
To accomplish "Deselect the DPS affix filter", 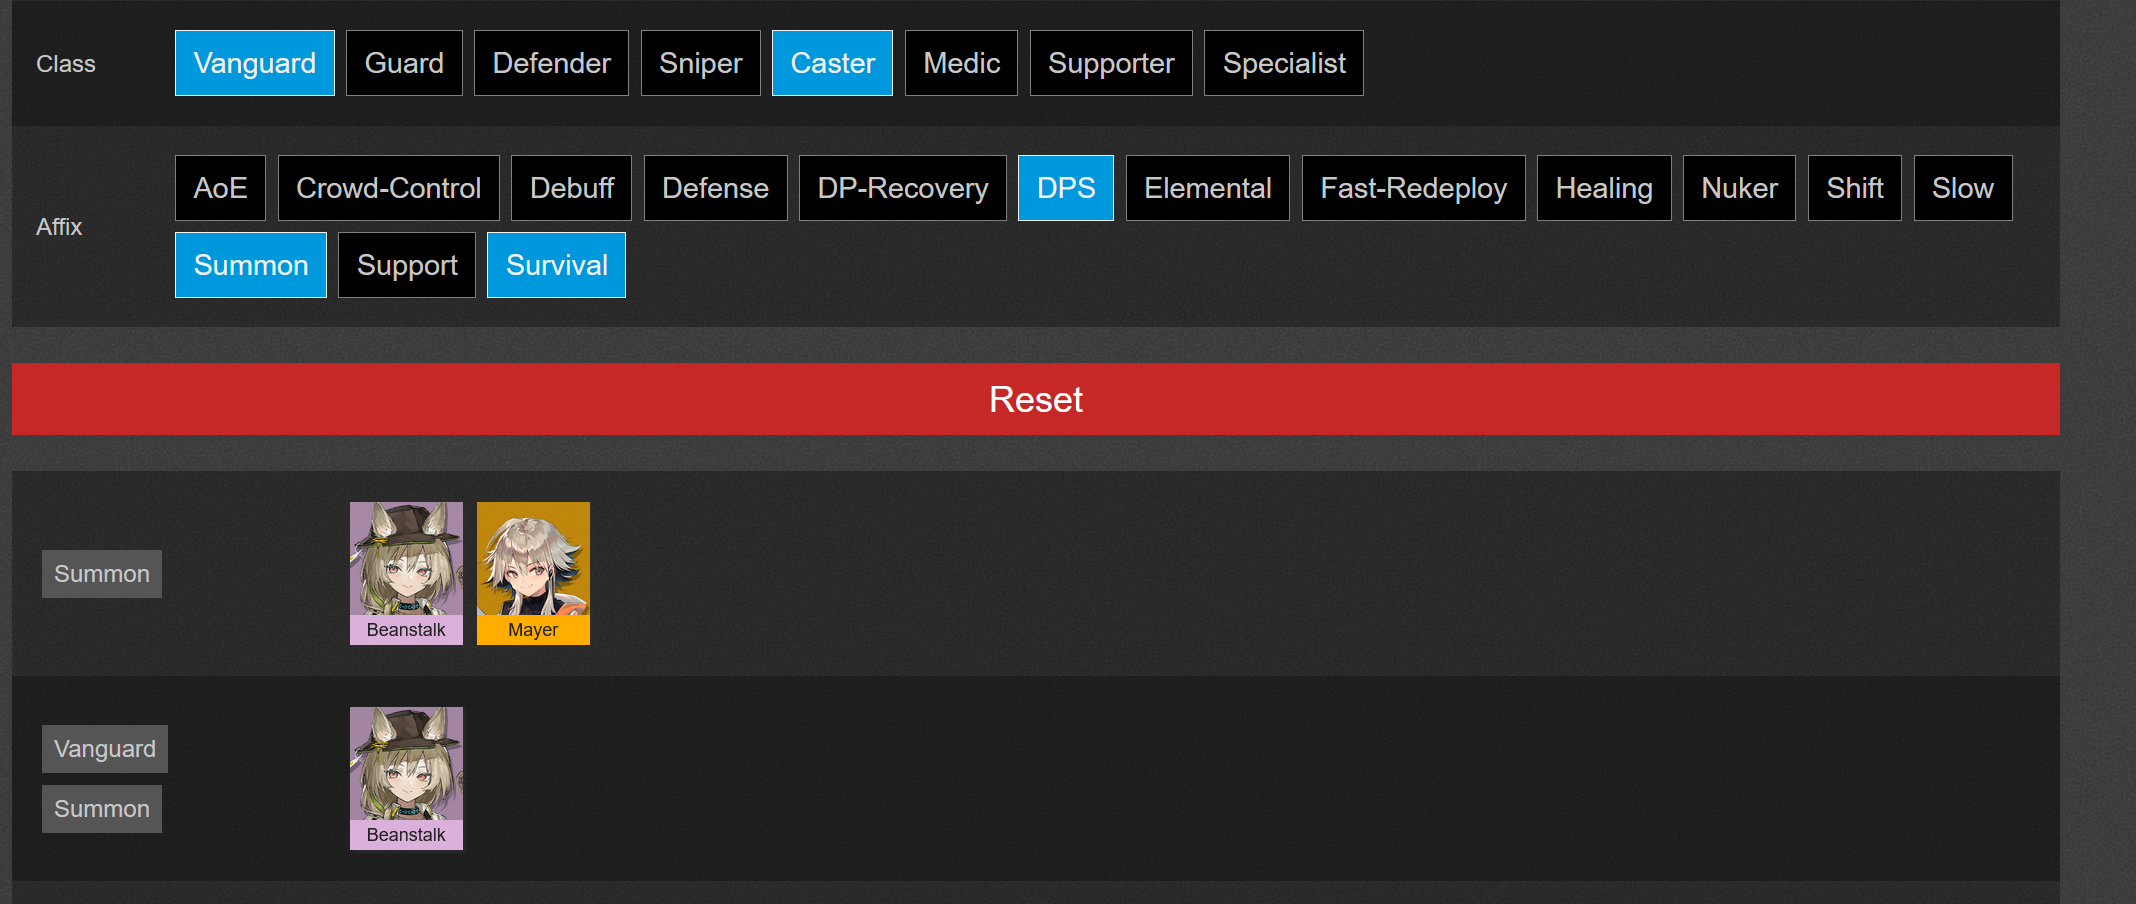I will 1066,188.
